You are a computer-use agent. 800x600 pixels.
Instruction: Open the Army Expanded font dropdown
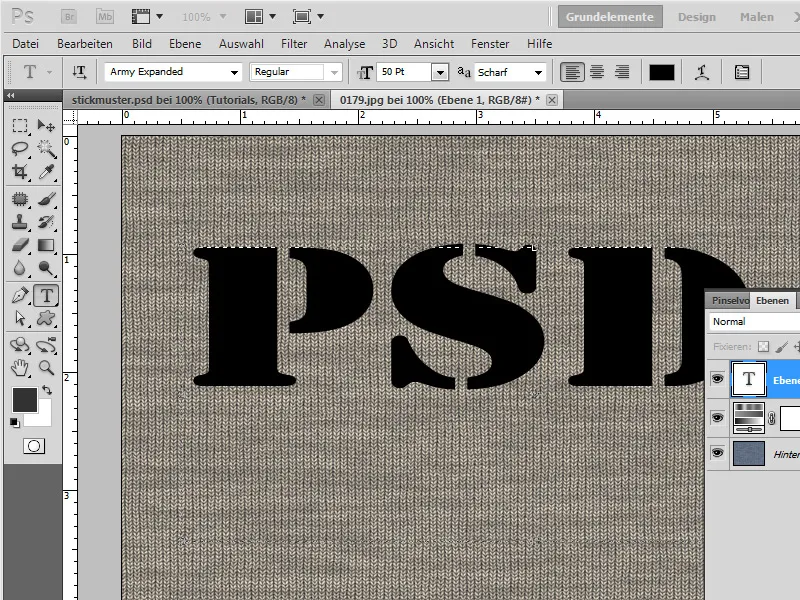coord(234,72)
